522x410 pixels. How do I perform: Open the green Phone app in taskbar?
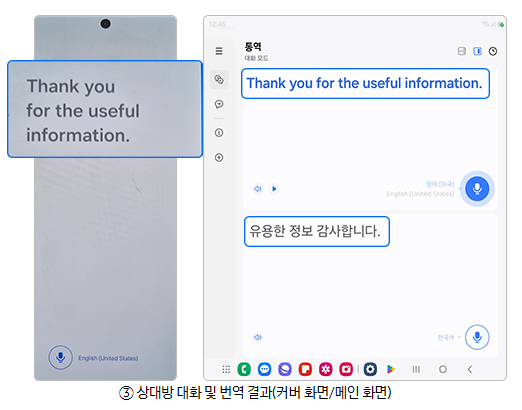(x=244, y=369)
